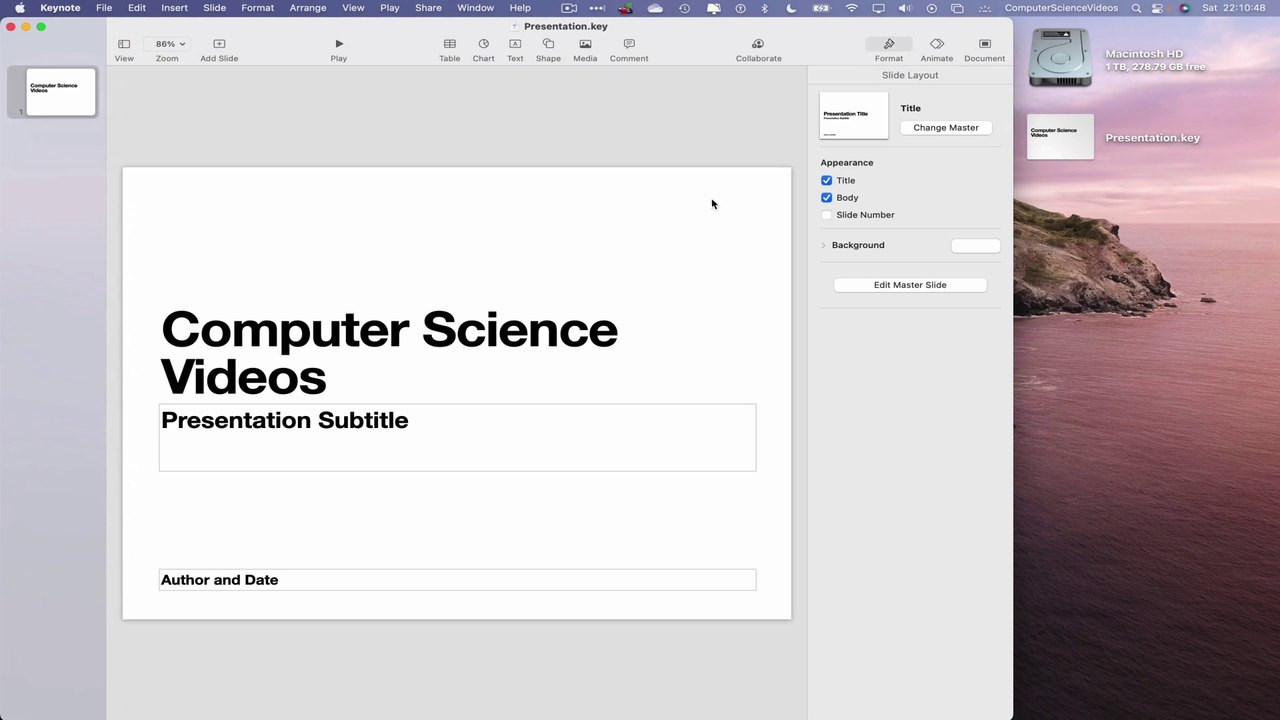Select Macintosh HD drive icon on desktop

[1060, 57]
